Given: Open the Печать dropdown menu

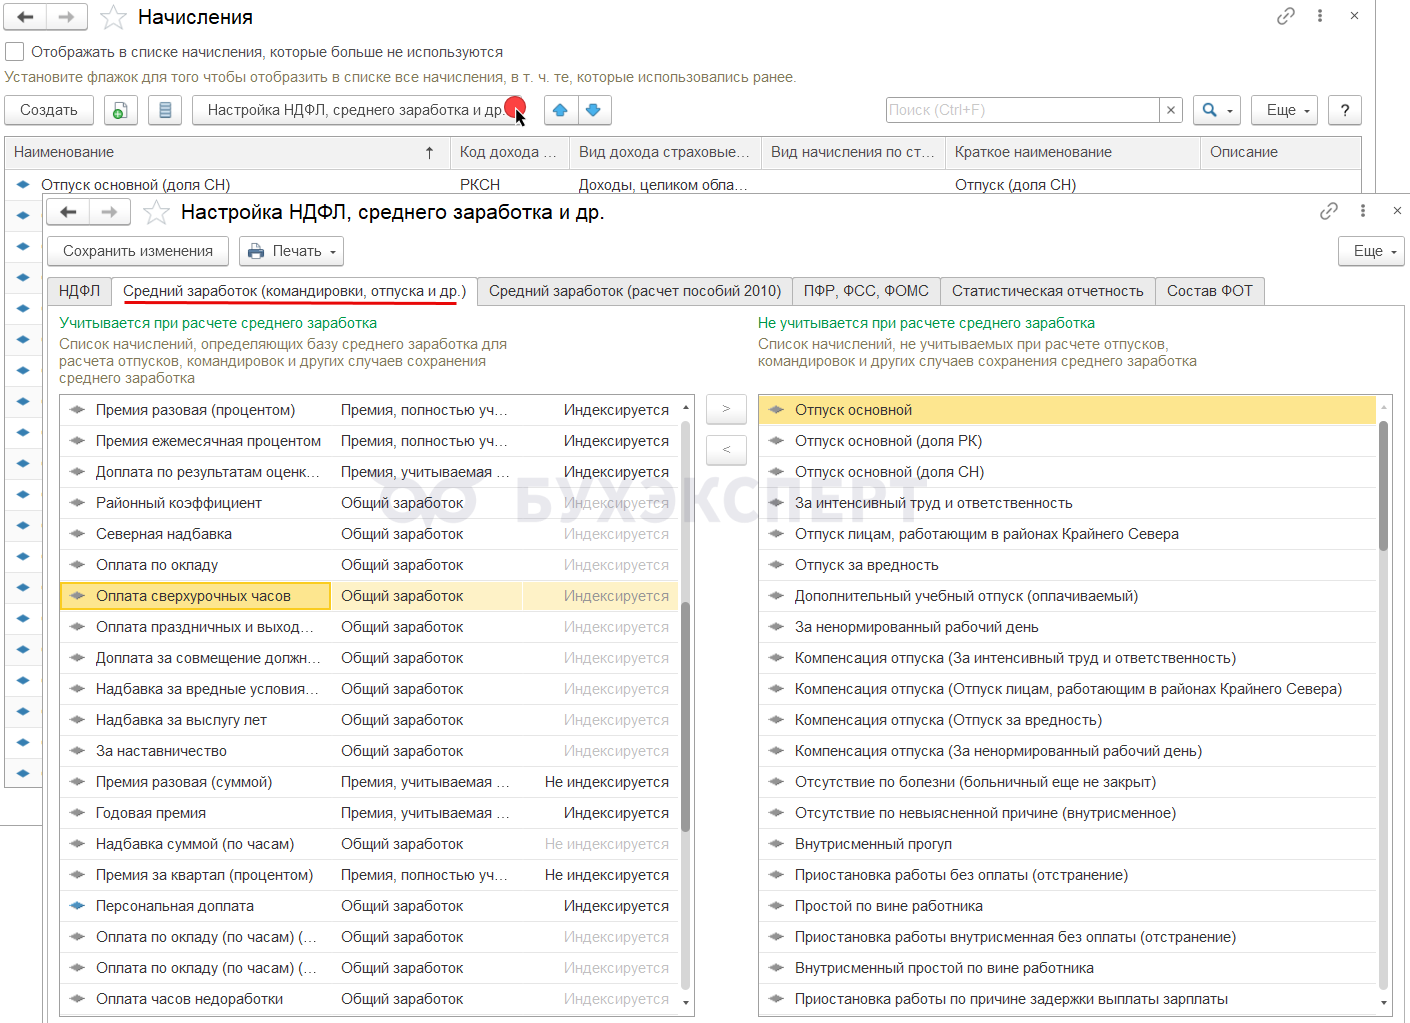Looking at the screenshot, I should coord(291,251).
